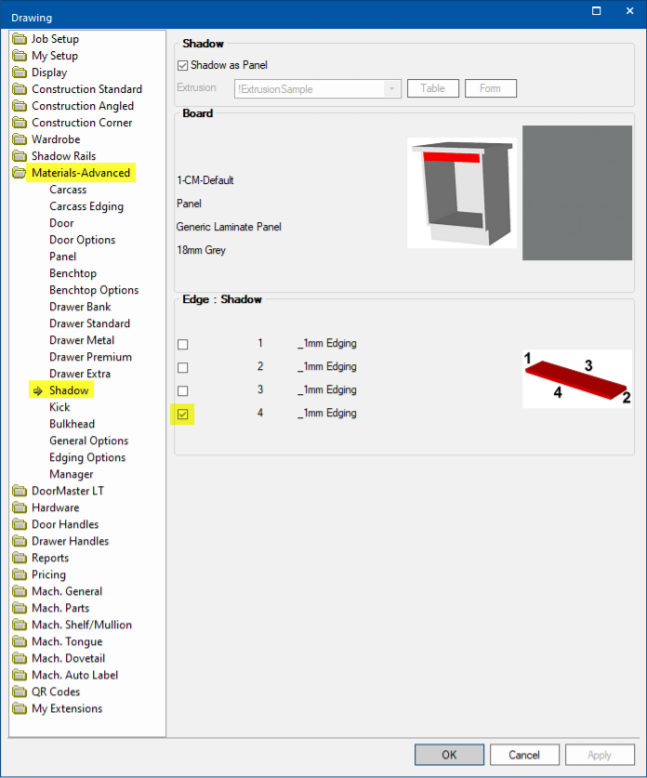Select the Bulkhead page
Screen dimensions: 647x778
click(x=72, y=424)
